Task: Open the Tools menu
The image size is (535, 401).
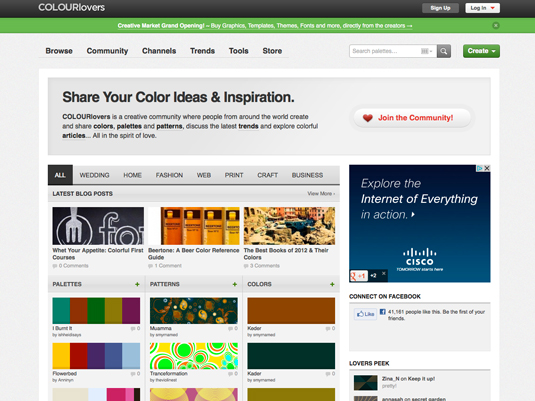Action: point(238,51)
